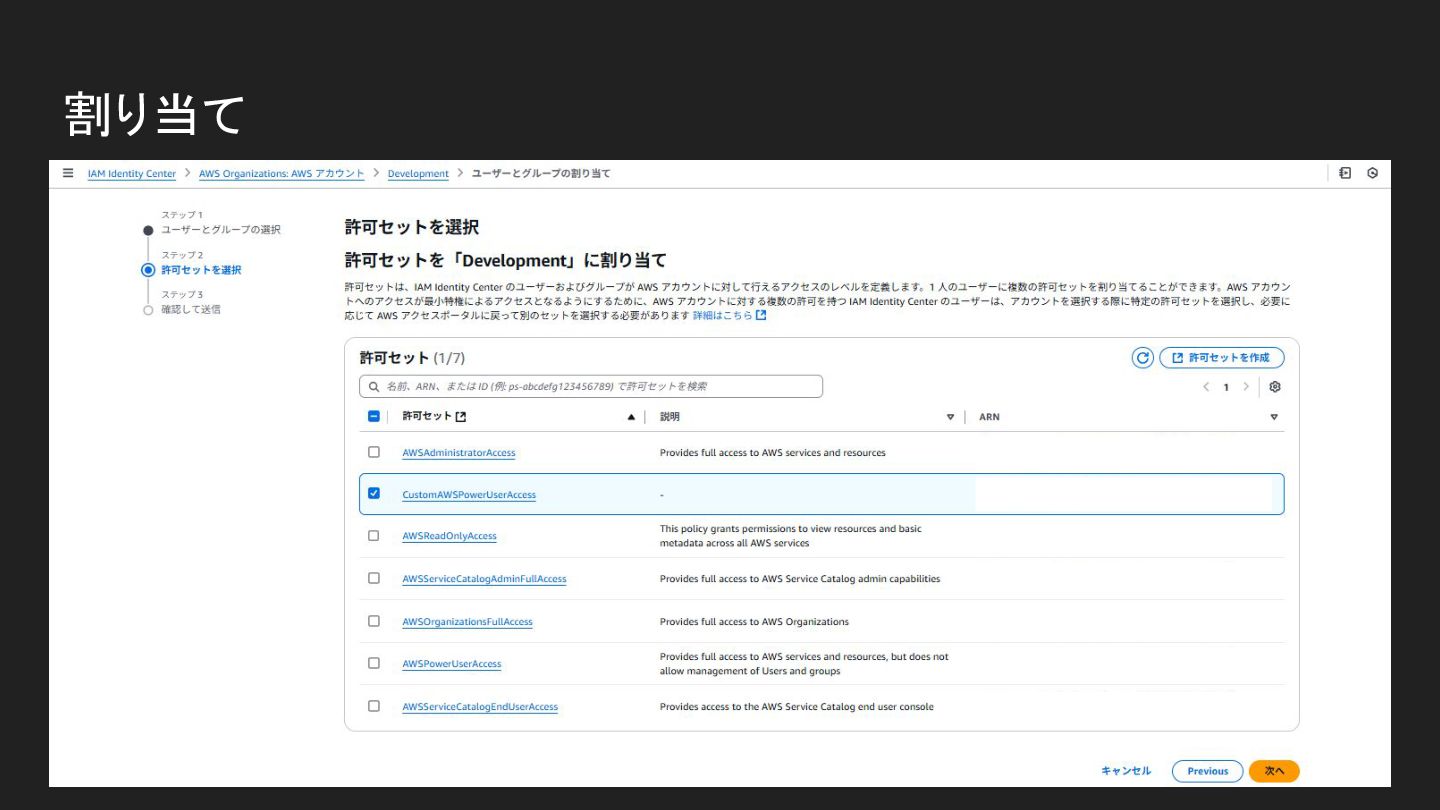The width and height of the screenshot is (1440, 810).
Task: Check the AWSAdministratorAccess checkbox
Action: 374,452
